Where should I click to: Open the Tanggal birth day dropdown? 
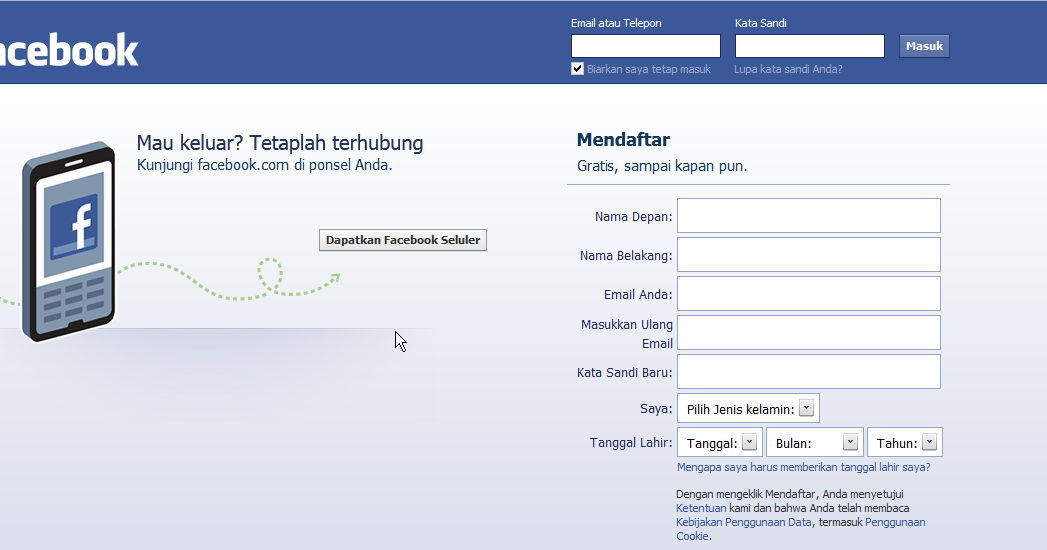point(720,443)
